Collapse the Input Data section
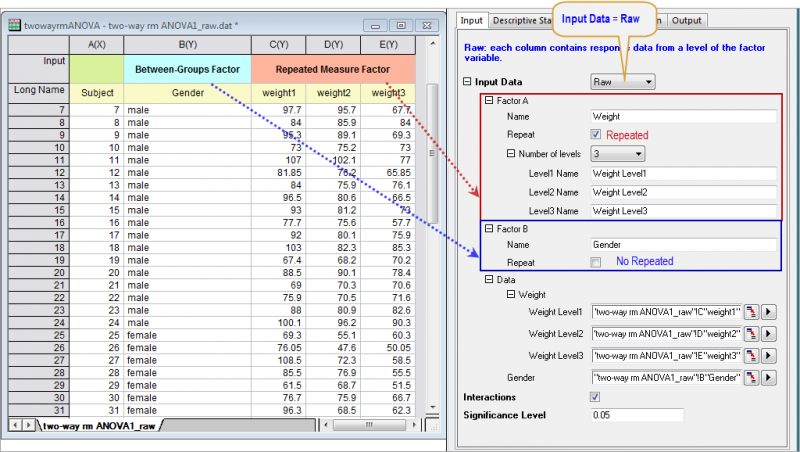 467,82
